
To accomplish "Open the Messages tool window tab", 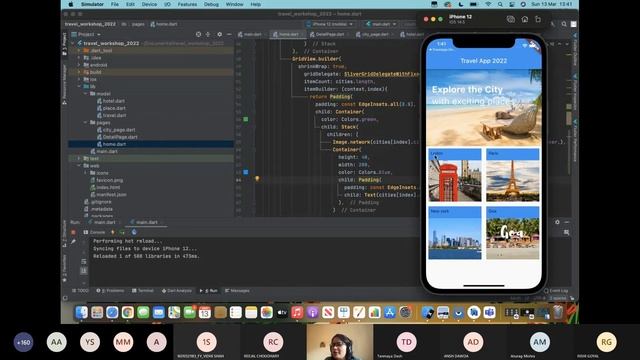I will click(237, 291).
